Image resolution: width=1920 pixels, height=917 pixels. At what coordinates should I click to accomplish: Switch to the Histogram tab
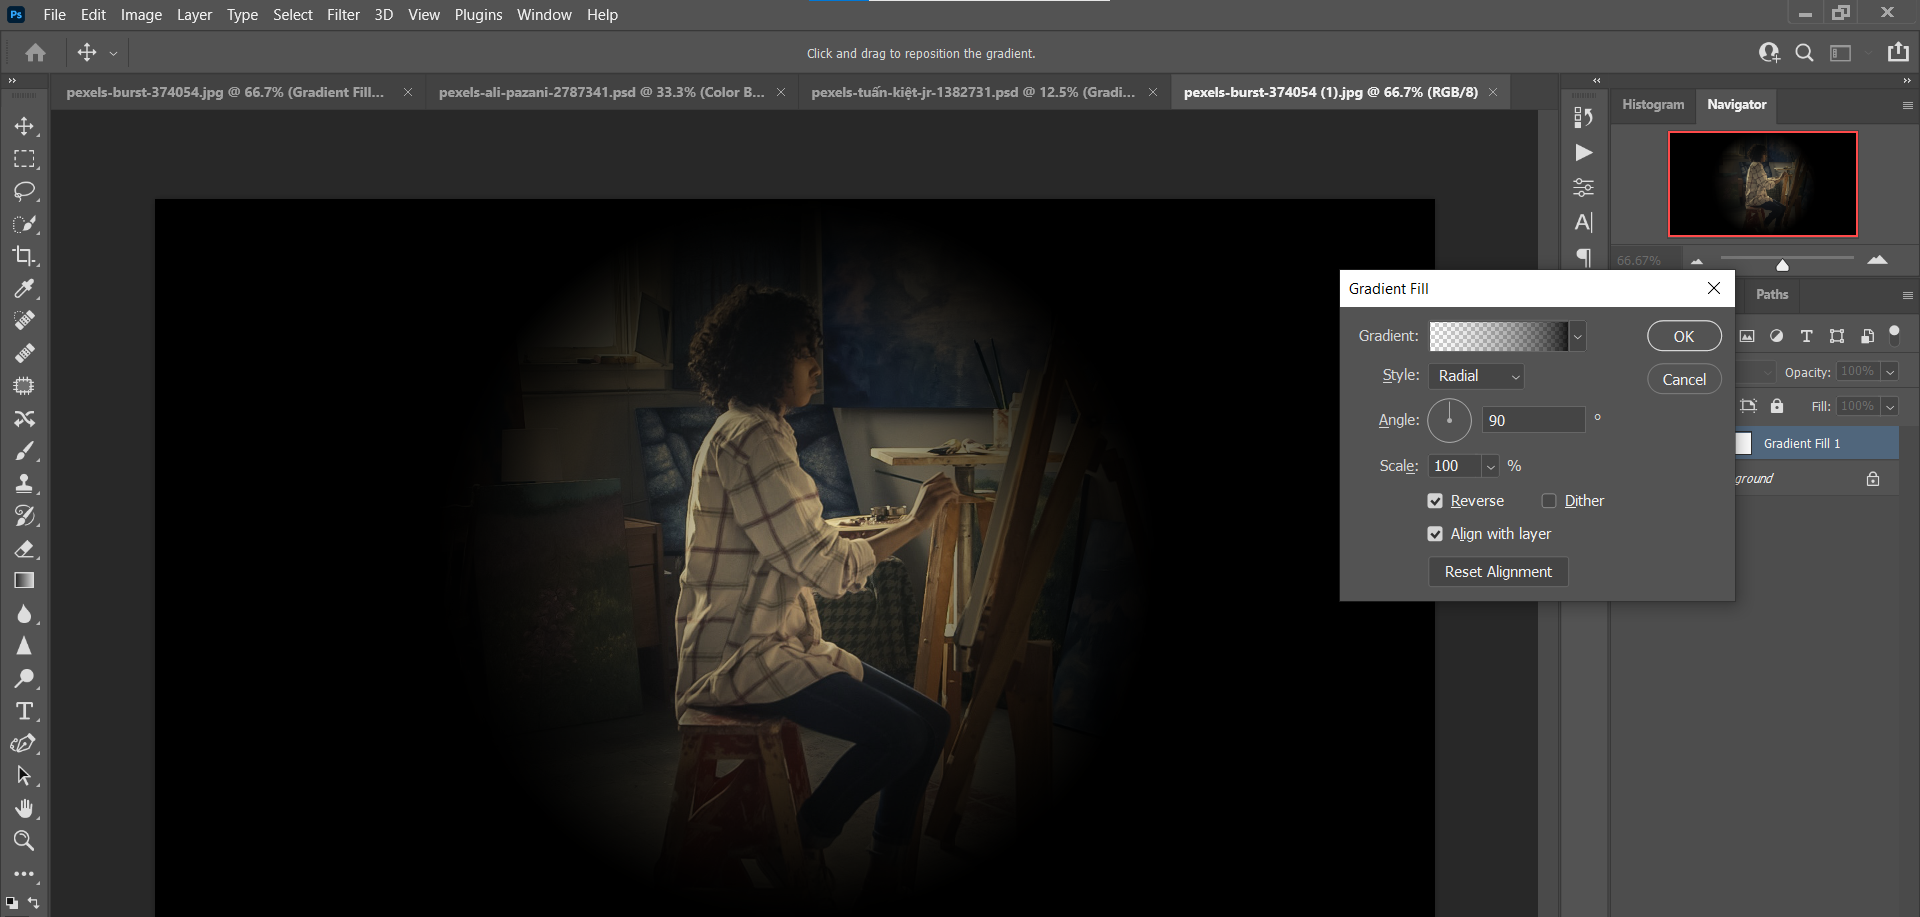(1652, 104)
